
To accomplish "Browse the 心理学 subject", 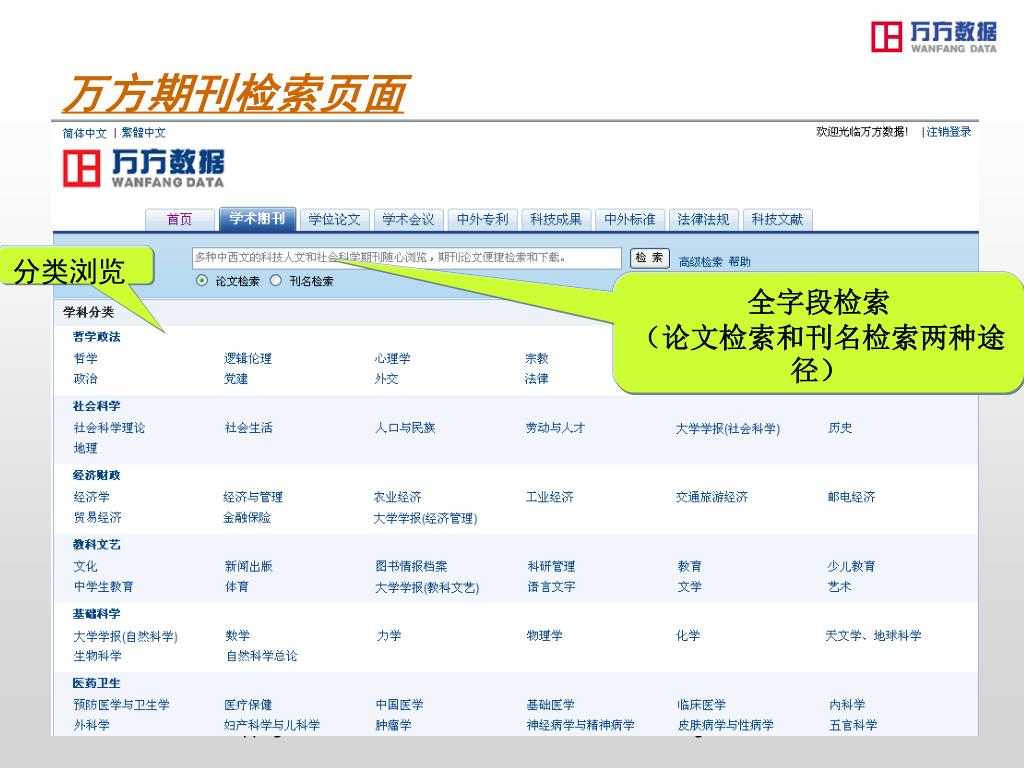I will click(392, 359).
